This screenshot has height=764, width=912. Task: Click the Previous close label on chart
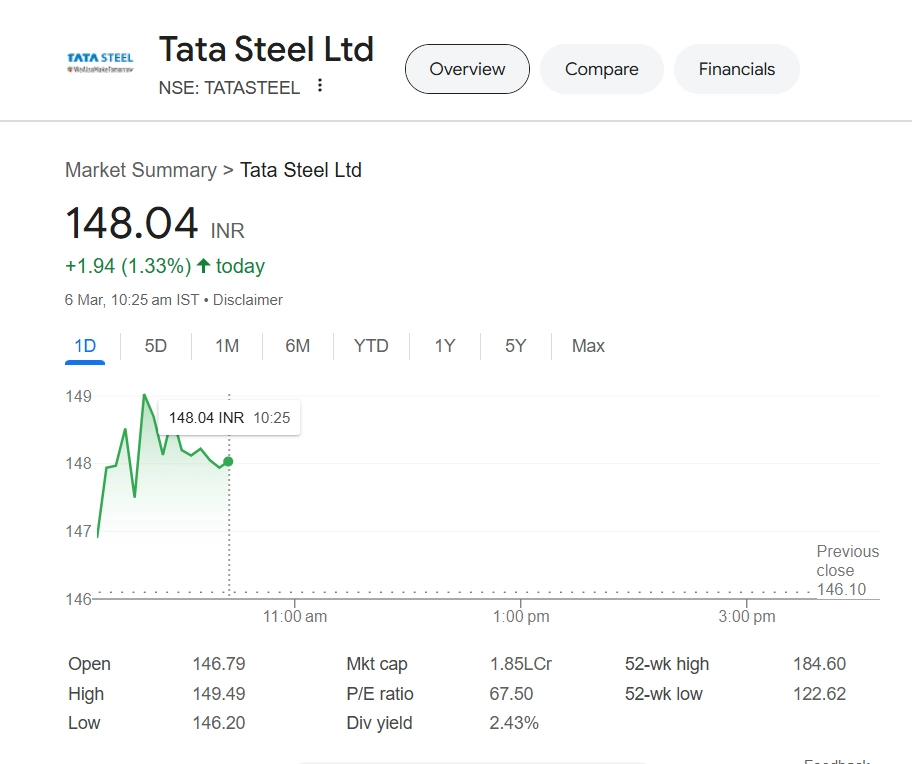[x=847, y=561]
